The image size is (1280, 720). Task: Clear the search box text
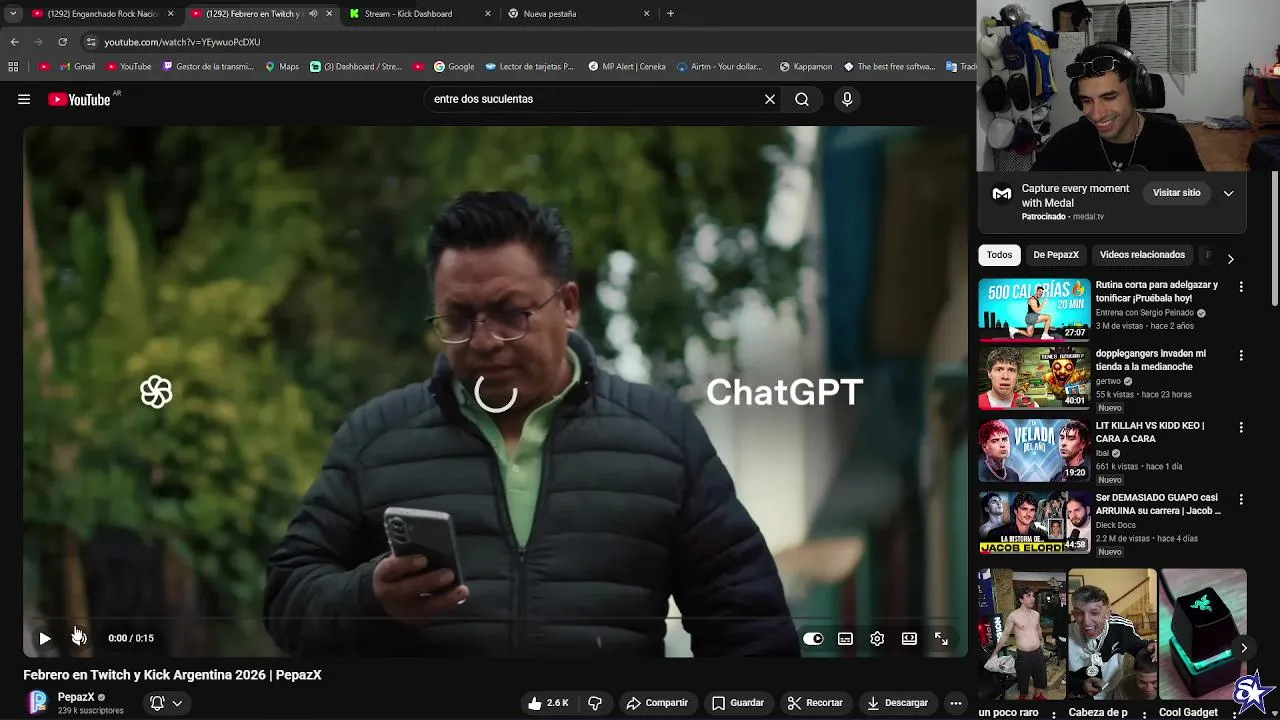tap(770, 99)
